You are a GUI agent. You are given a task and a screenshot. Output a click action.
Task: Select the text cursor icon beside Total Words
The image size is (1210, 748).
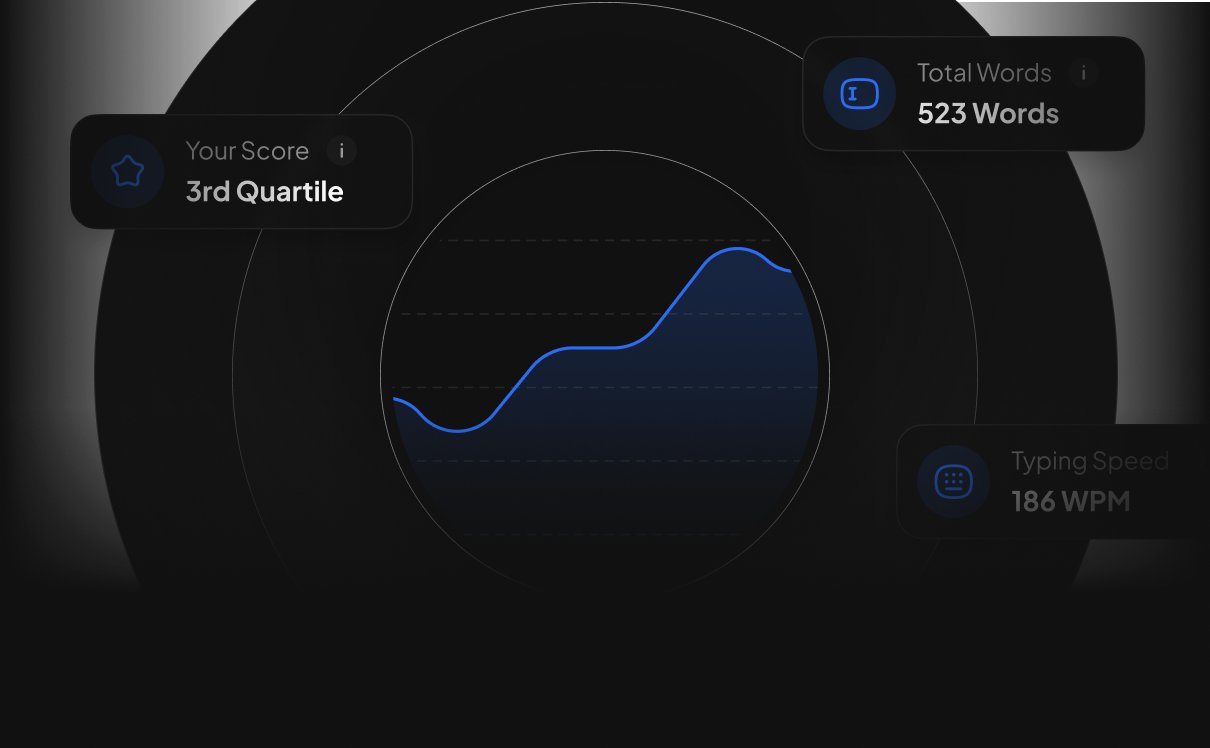tap(859, 93)
